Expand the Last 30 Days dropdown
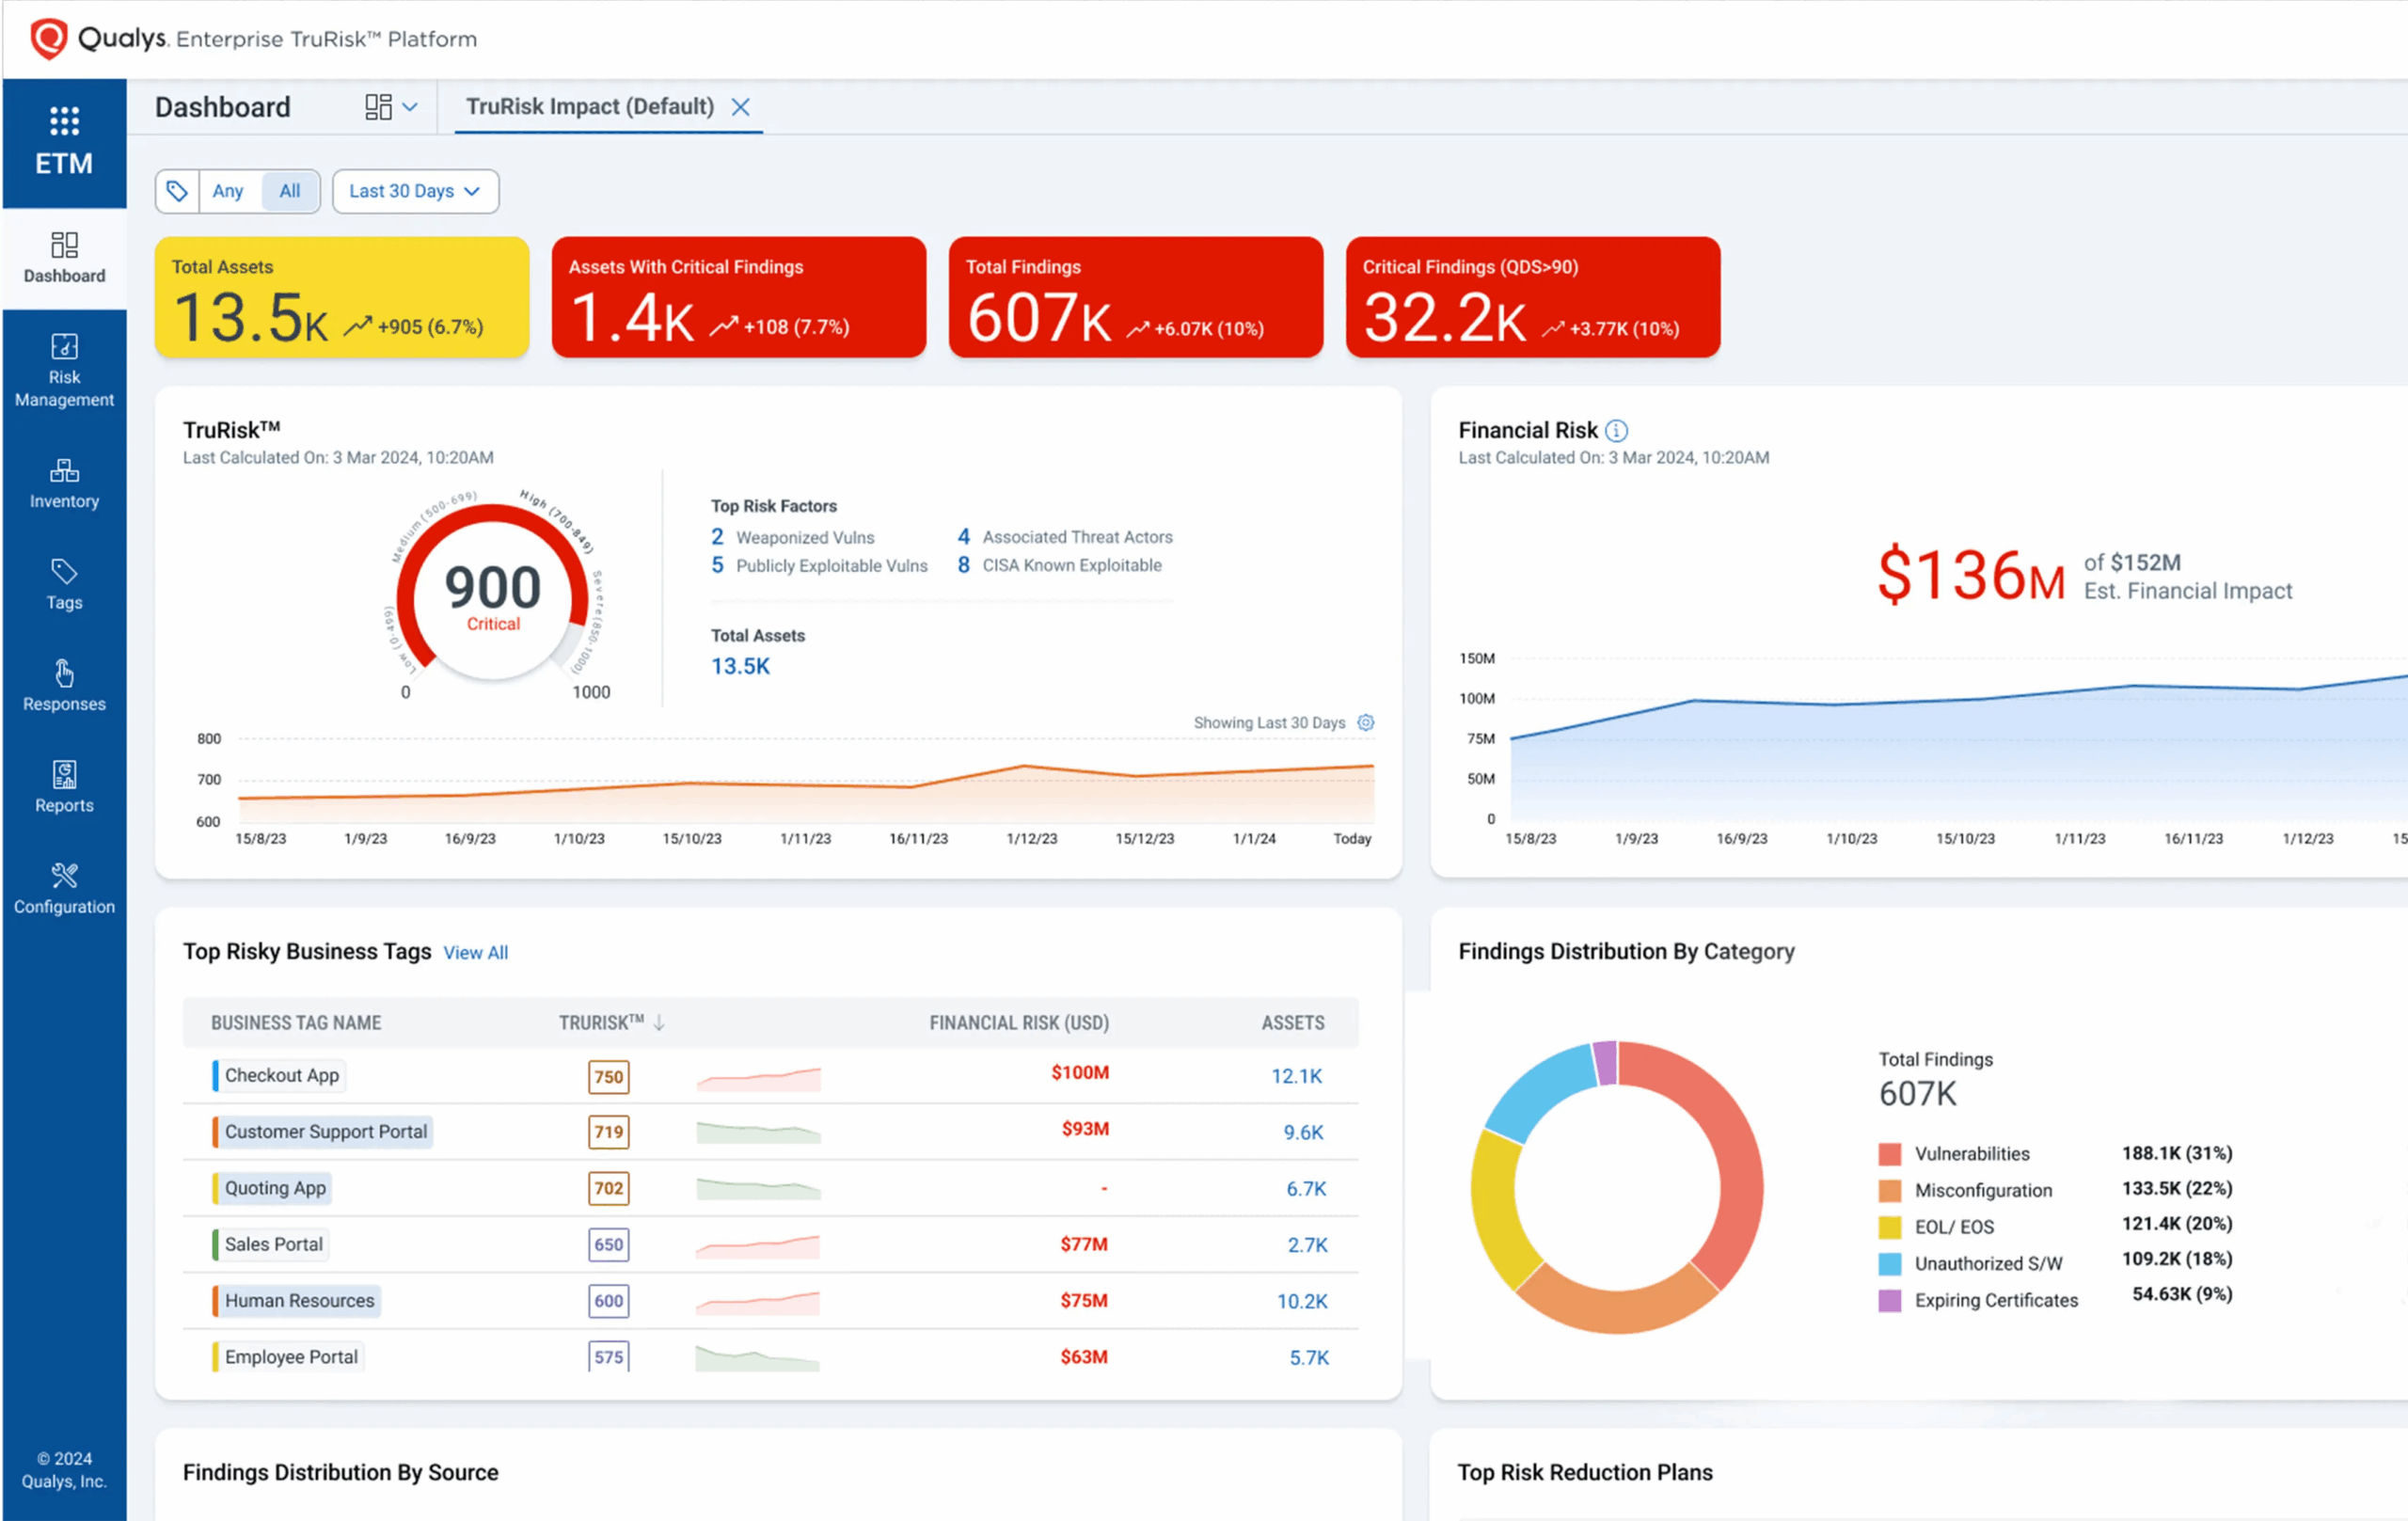This screenshot has height=1521, width=2408. 415,191
